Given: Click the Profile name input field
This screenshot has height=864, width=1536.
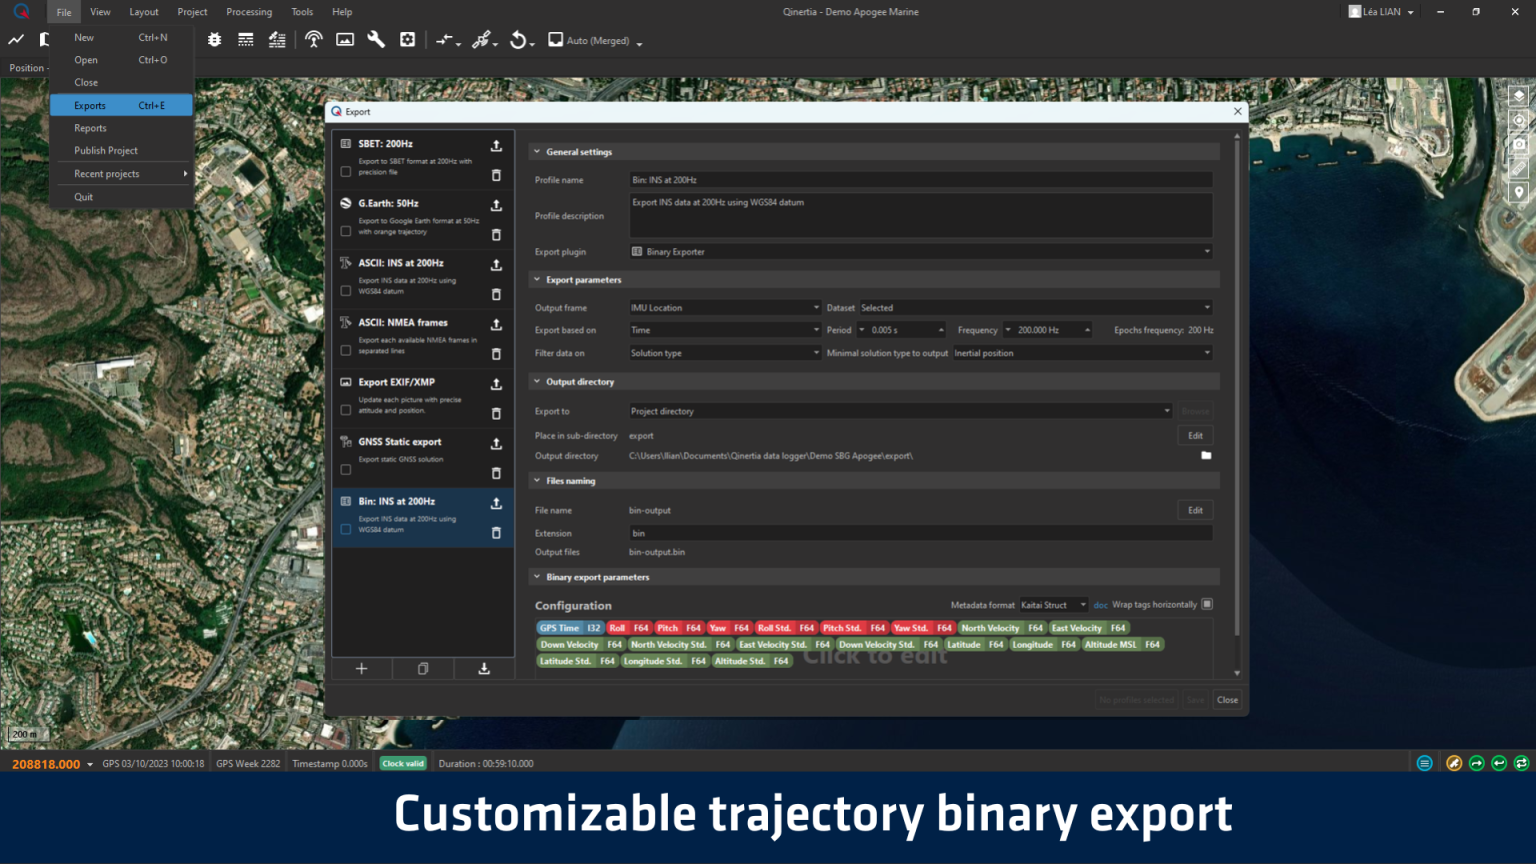Looking at the screenshot, I should click(x=921, y=180).
